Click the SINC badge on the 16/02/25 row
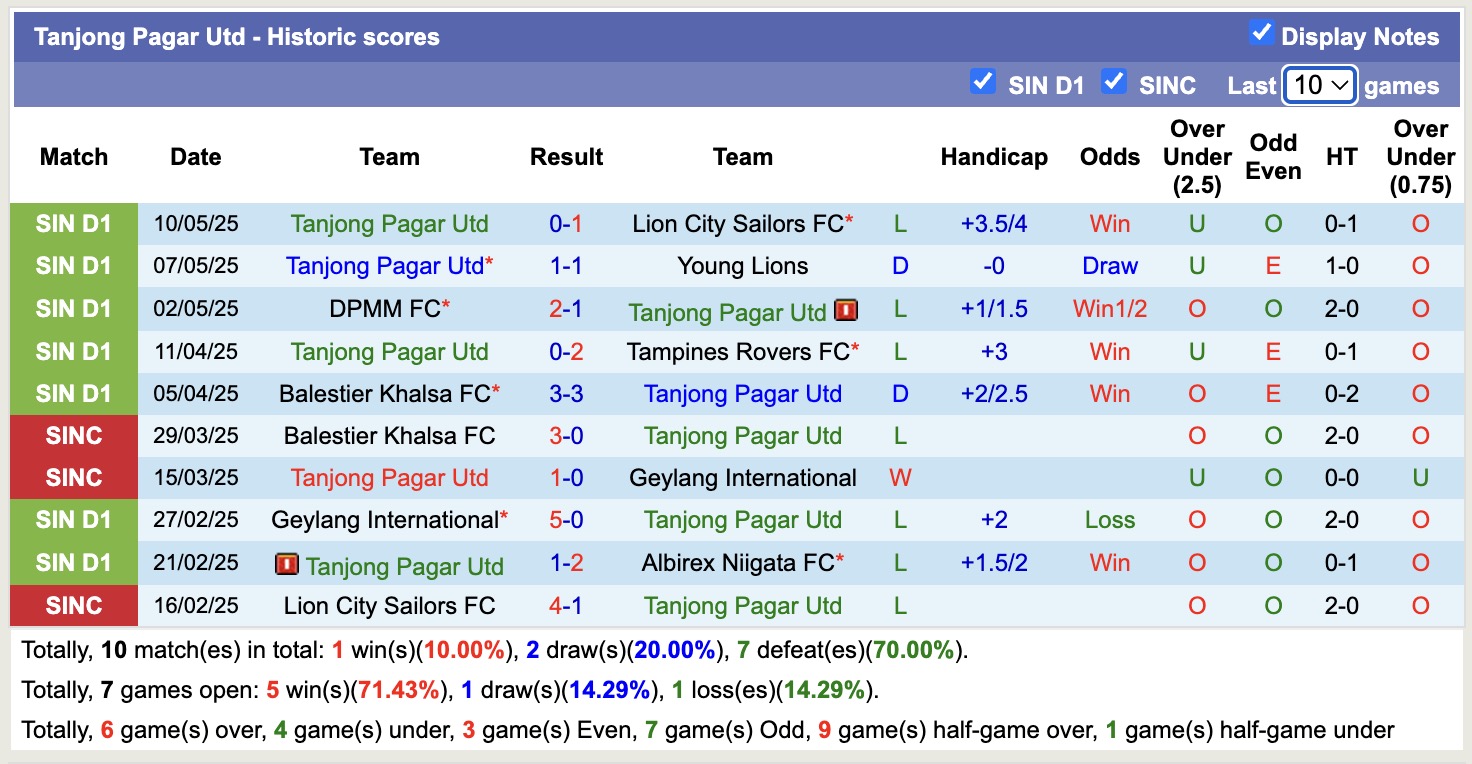1472x764 pixels. [x=73, y=604]
